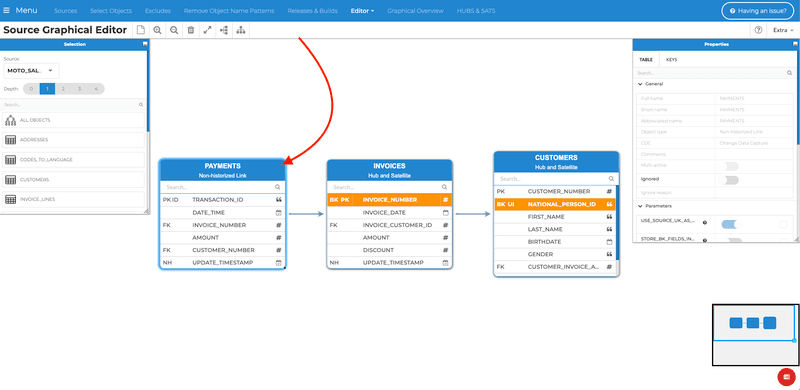Click search icon in Properties search box
The image size is (800, 390).
[x=789, y=73]
